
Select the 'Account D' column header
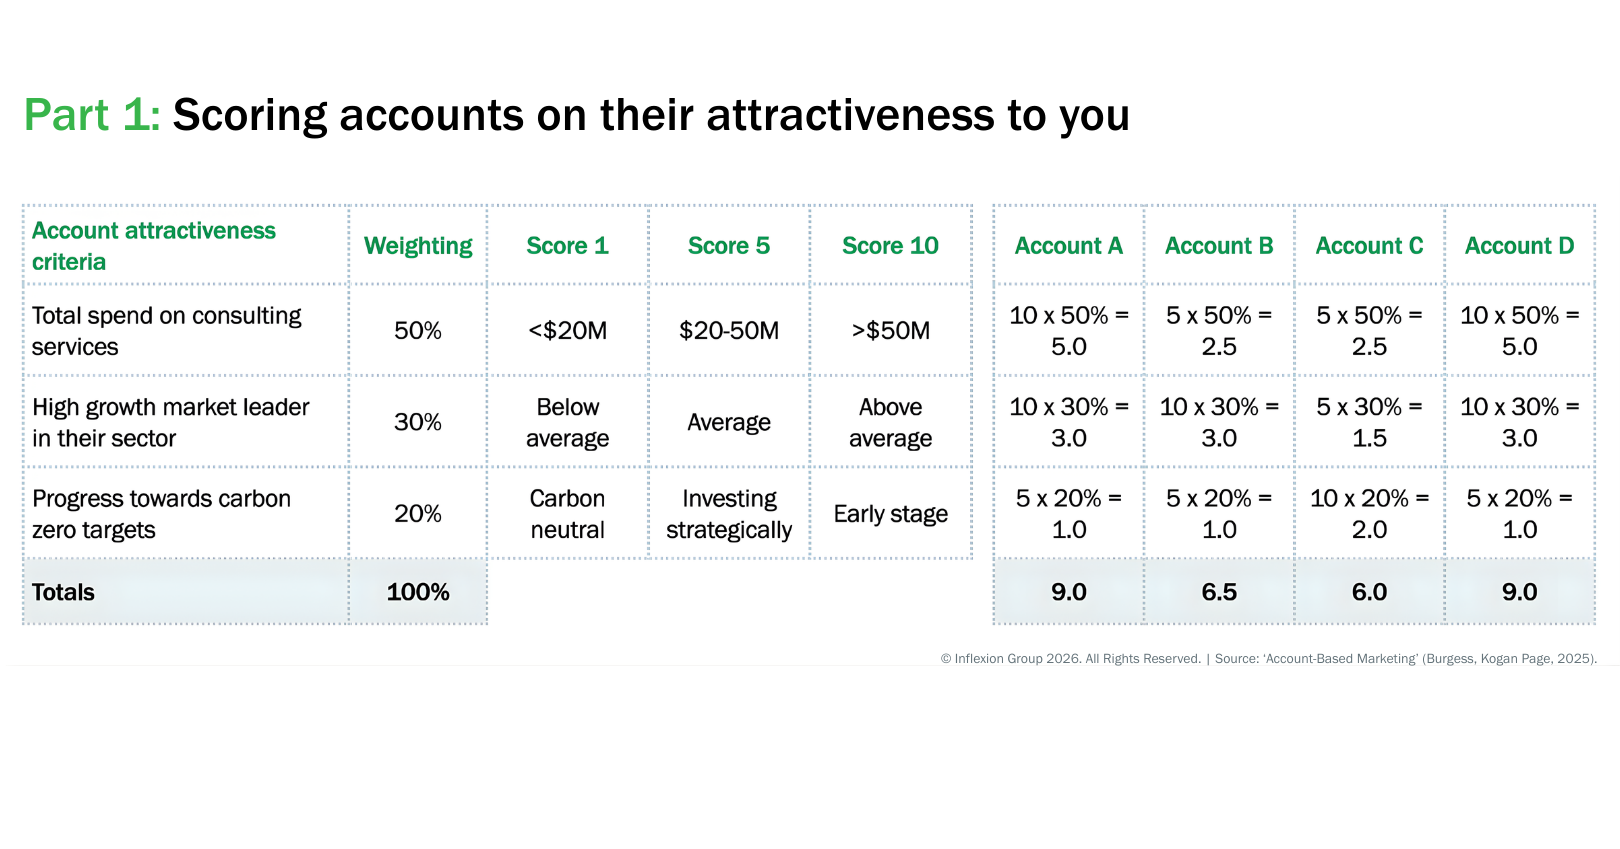point(1519,246)
